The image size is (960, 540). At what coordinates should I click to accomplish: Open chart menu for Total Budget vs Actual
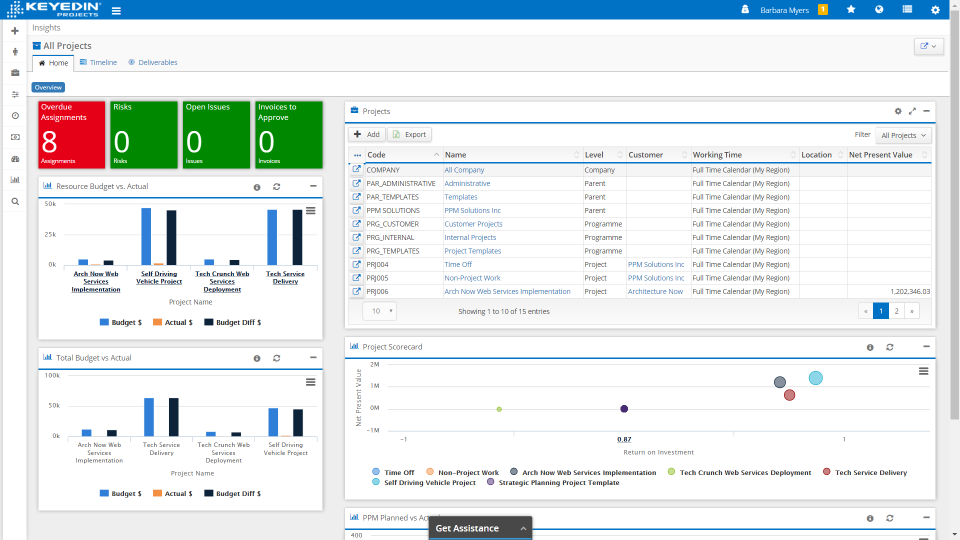[x=310, y=382]
